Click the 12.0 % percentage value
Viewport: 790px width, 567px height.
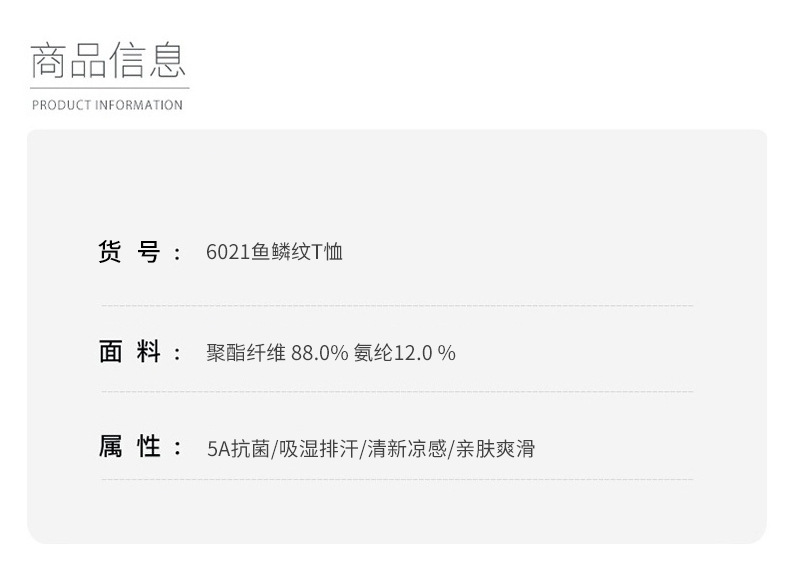pyautogui.click(x=425, y=352)
